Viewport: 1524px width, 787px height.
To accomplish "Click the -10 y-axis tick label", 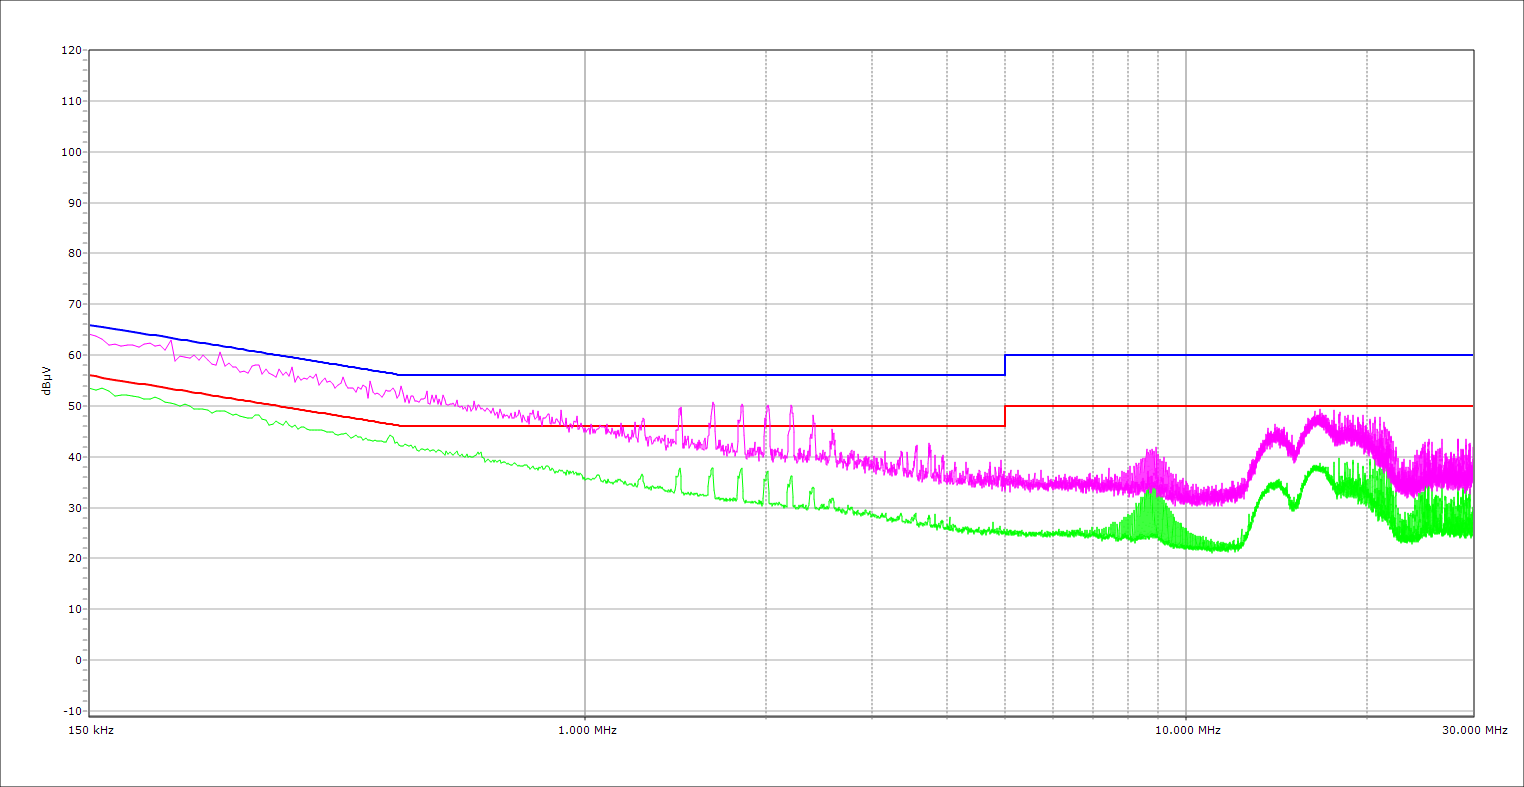I will (71, 711).
